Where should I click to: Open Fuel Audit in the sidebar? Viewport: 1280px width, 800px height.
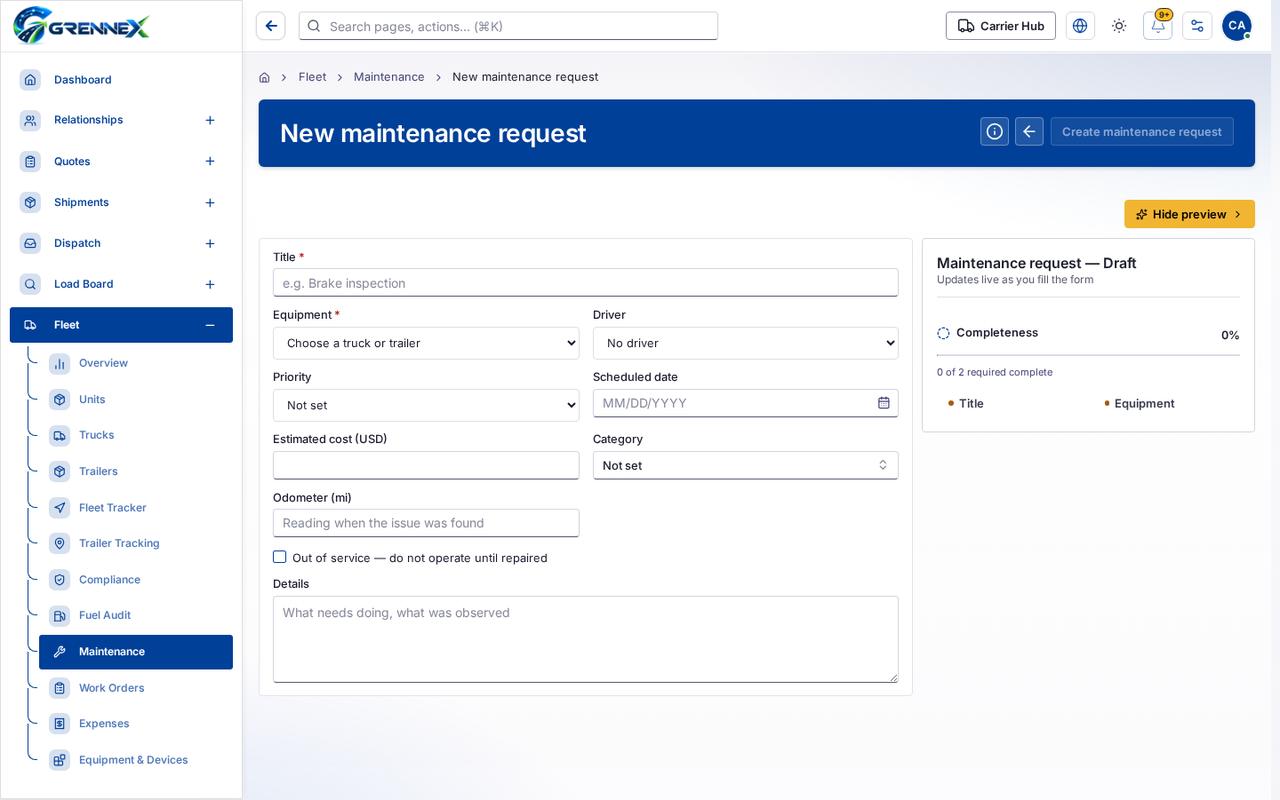tap(135, 615)
